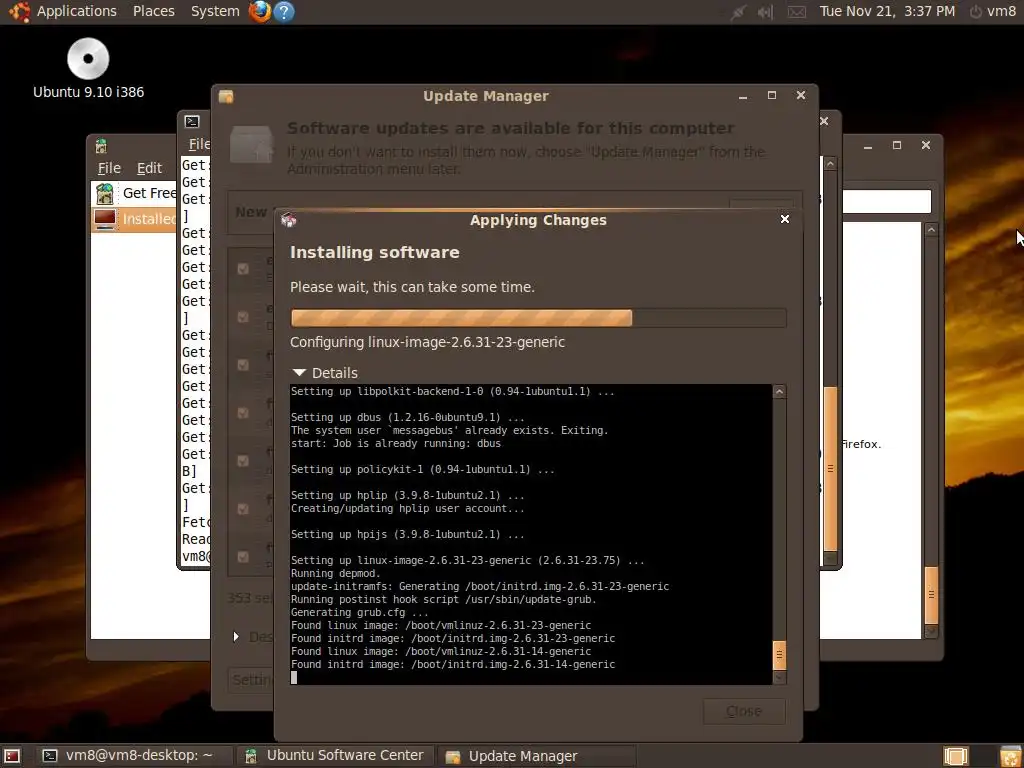The height and width of the screenshot is (768, 1024).
Task: Click the Update Manager title bar icon
Action: coord(226,96)
